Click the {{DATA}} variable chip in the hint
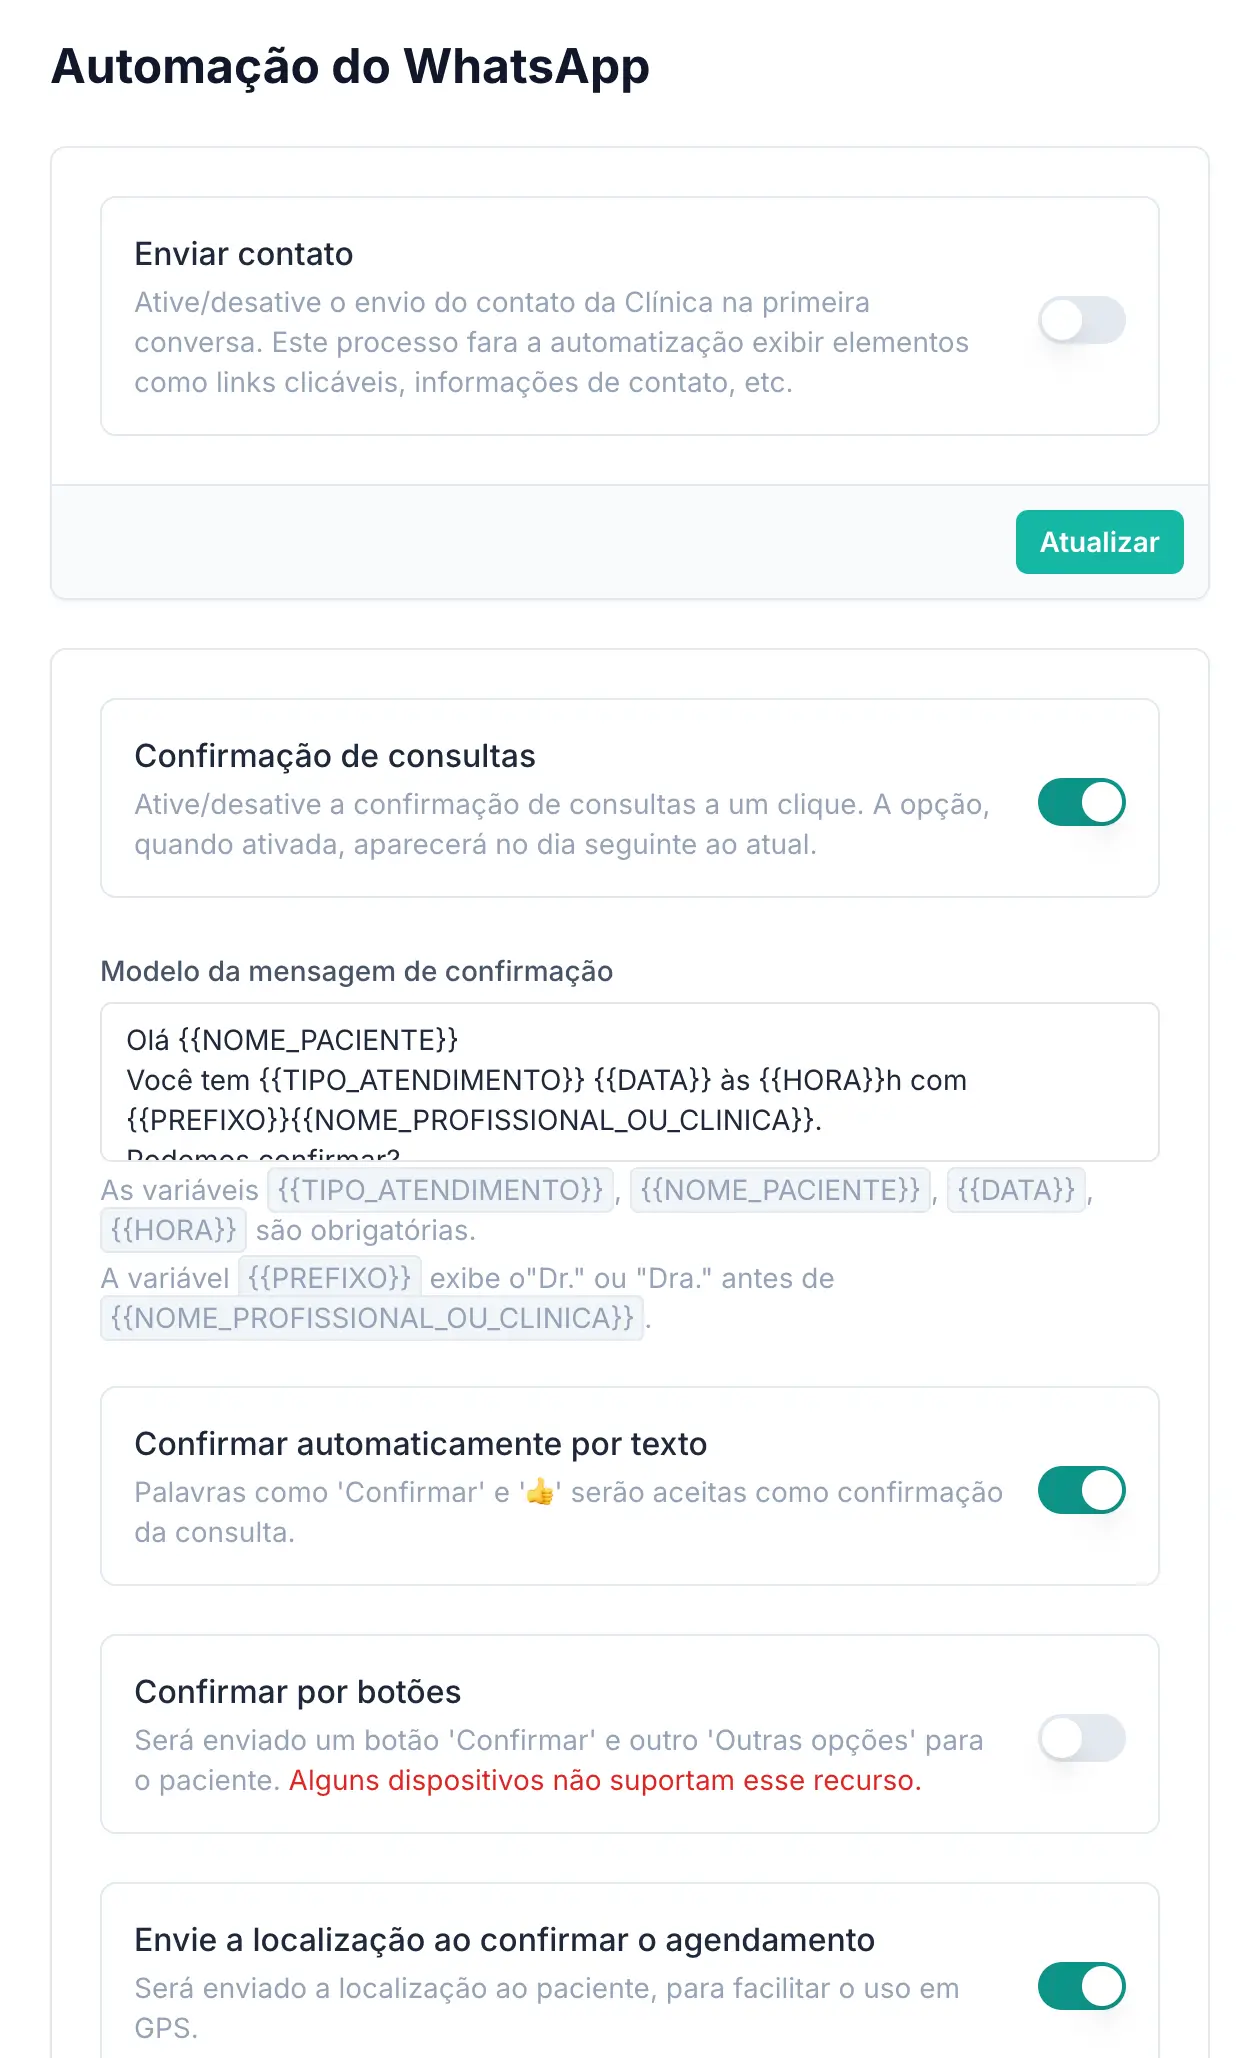This screenshot has width=1260, height=2058. point(1016,1190)
